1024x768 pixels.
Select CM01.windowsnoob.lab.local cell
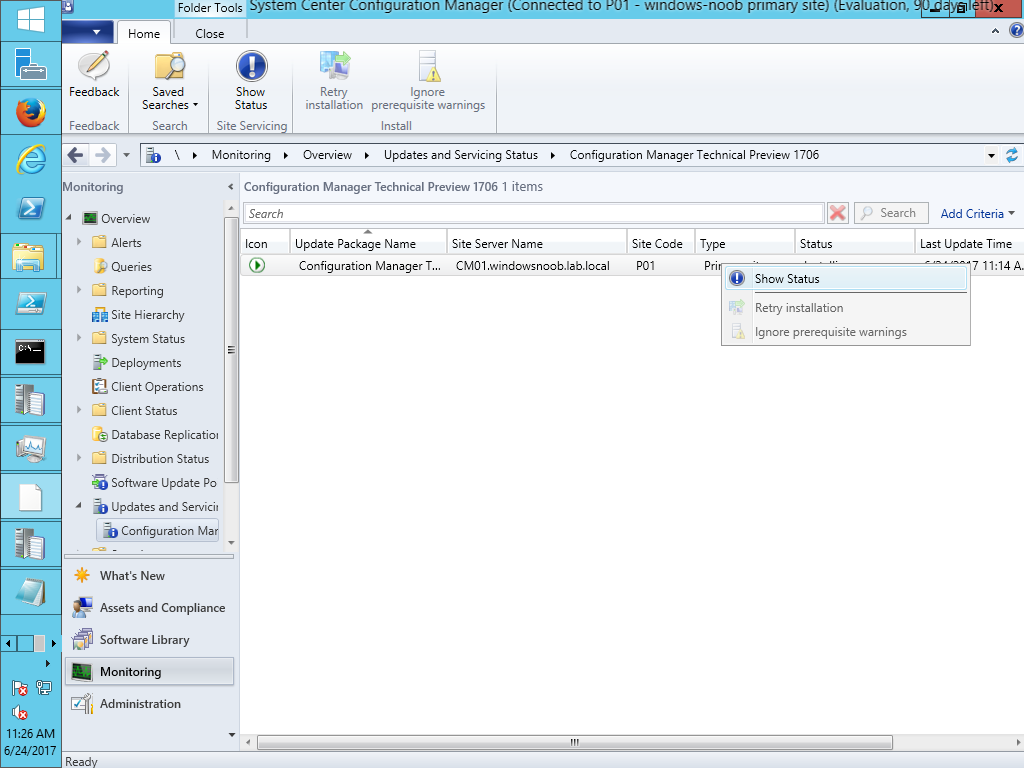click(x=532, y=266)
